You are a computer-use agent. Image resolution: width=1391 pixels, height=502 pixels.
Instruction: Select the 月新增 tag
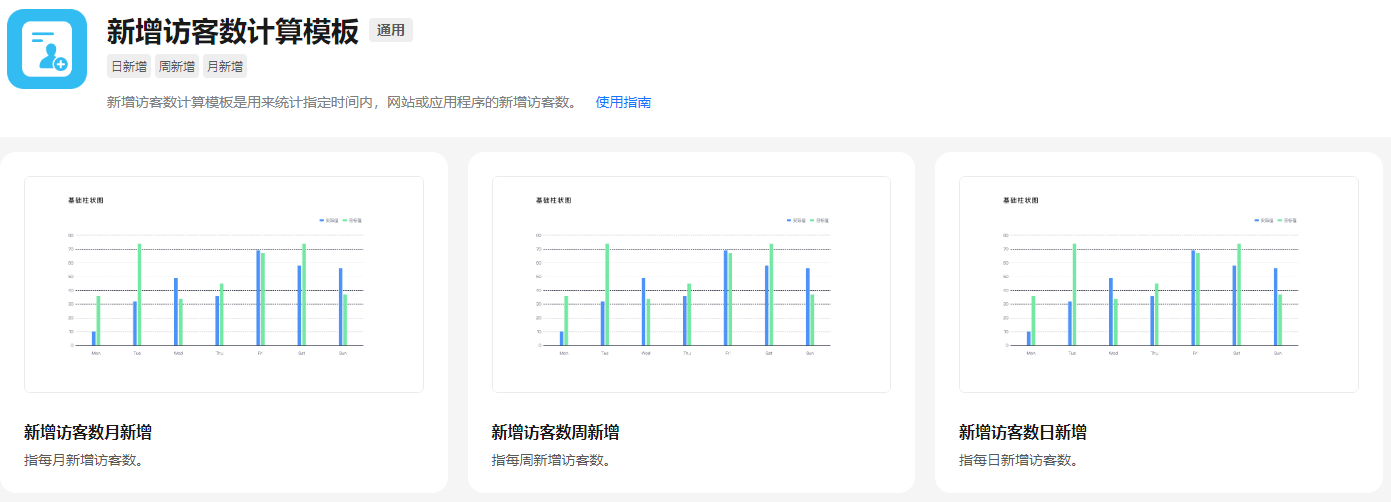pyautogui.click(x=225, y=67)
